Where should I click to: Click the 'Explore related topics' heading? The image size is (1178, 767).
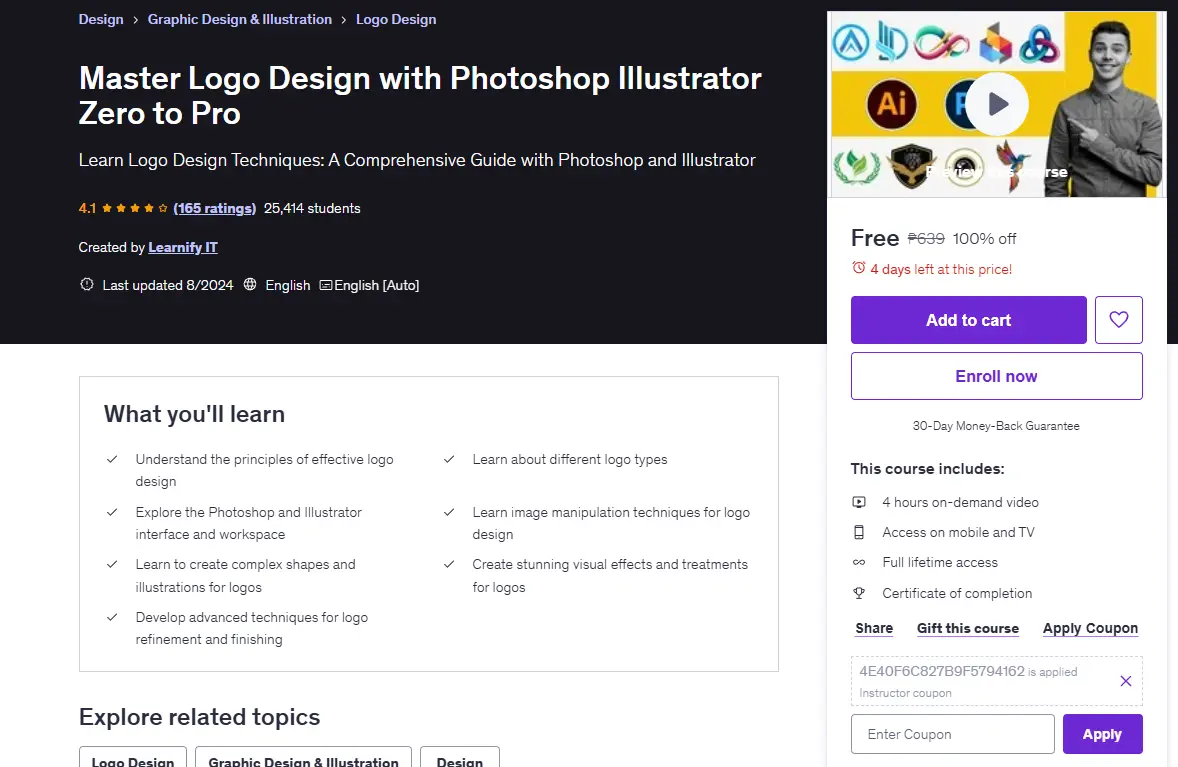click(199, 717)
